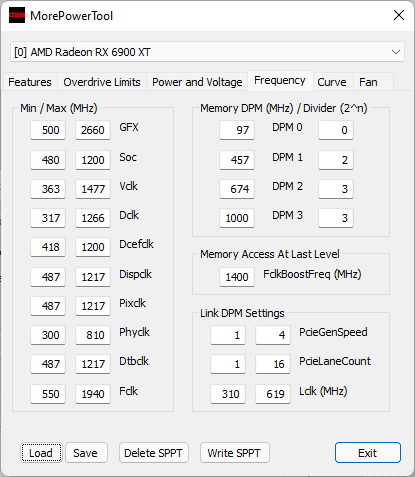
Task: Click the Dclk minimum field 317
Action: (x=48, y=218)
